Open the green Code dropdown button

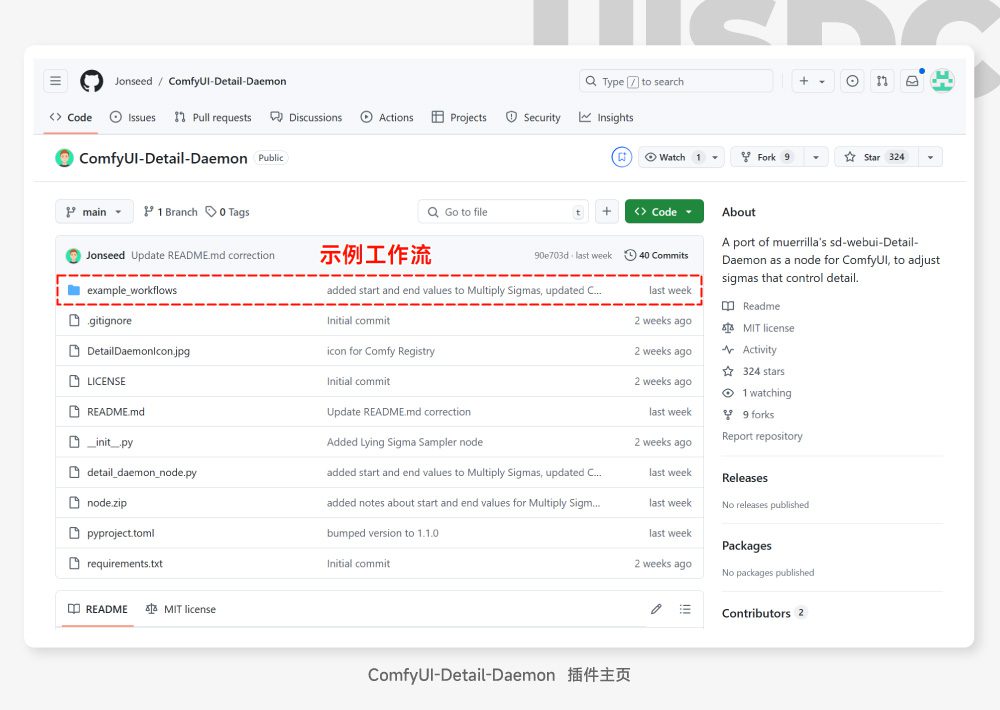(664, 211)
